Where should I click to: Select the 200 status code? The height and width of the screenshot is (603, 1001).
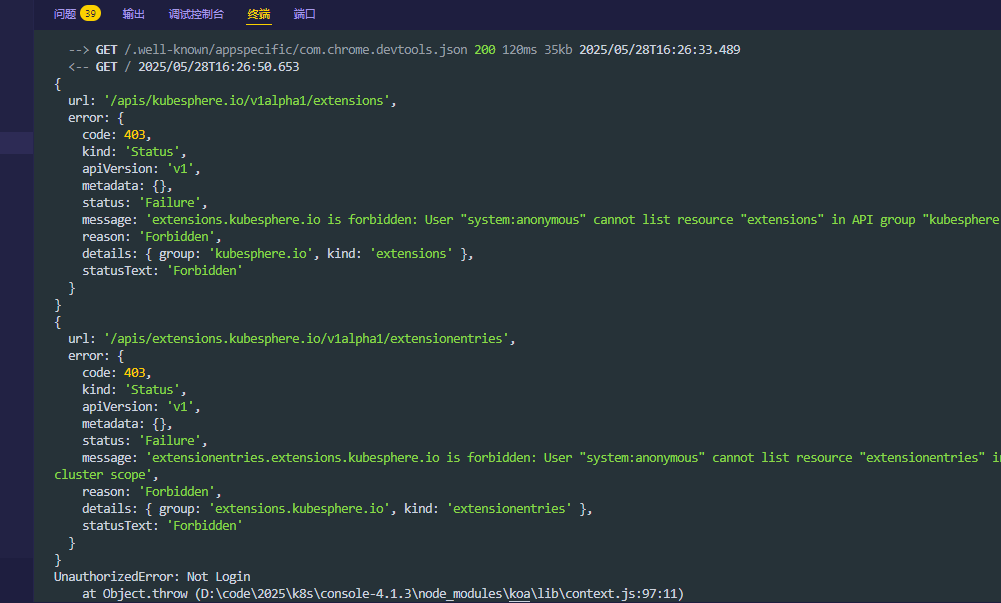pos(485,50)
